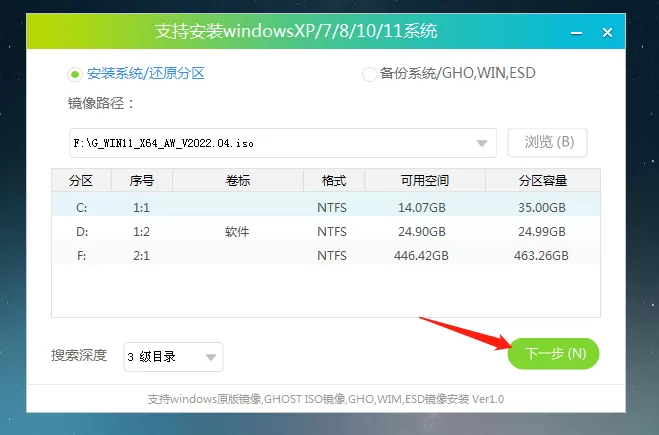Select the C: partition row
Screen dimensions: 659x435
pos(326,207)
